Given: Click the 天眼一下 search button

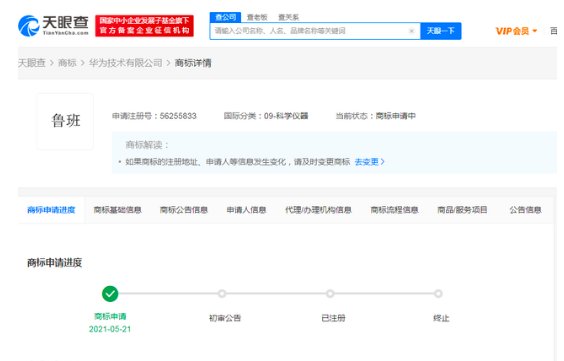Looking at the screenshot, I should click(441, 31).
